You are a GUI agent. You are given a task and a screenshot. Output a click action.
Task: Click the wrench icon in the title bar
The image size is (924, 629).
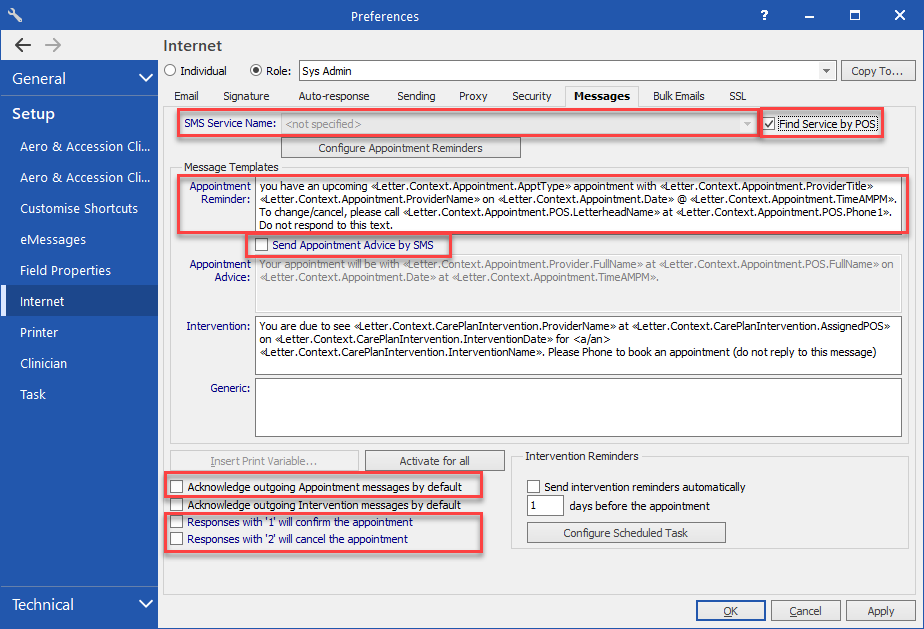click(x=15, y=15)
